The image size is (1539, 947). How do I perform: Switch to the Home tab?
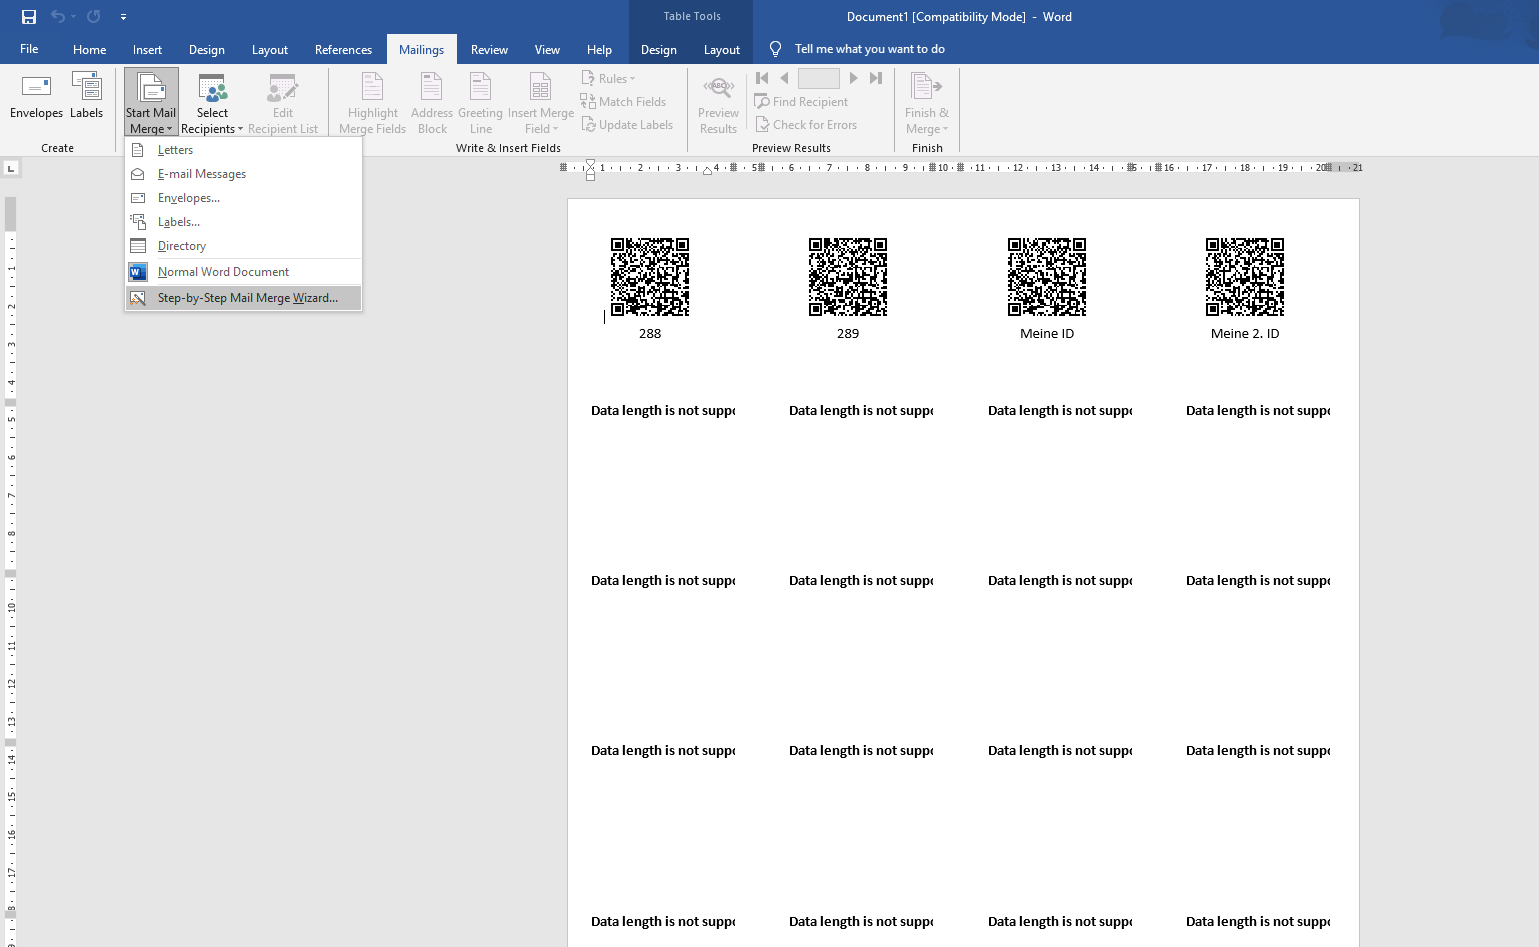click(x=89, y=49)
